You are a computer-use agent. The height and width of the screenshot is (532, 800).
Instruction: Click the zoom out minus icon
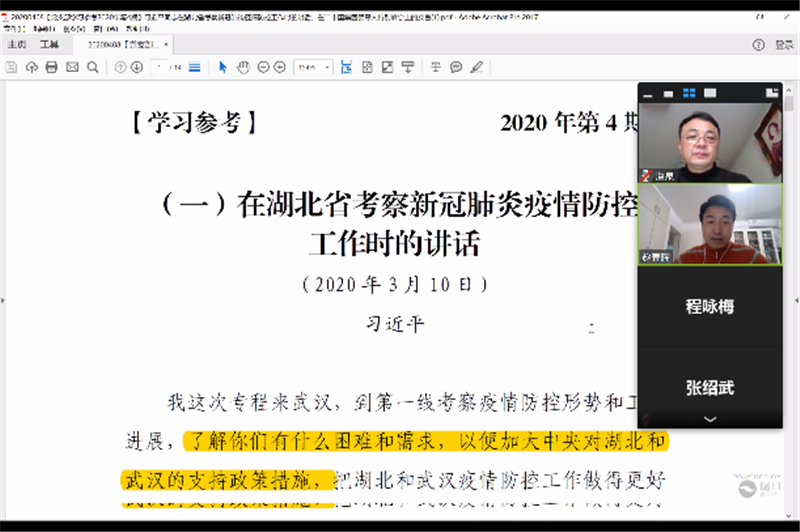pyautogui.click(x=264, y=67)
